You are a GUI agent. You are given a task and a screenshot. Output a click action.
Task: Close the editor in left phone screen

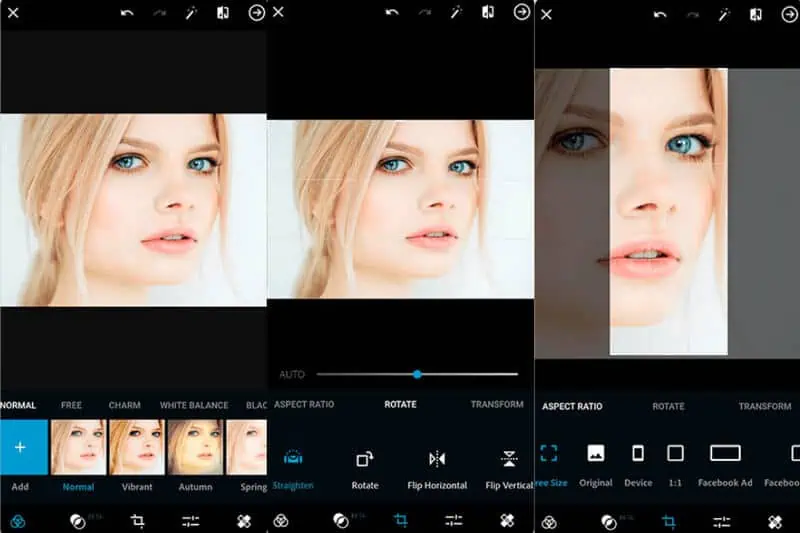coord(13,12)
